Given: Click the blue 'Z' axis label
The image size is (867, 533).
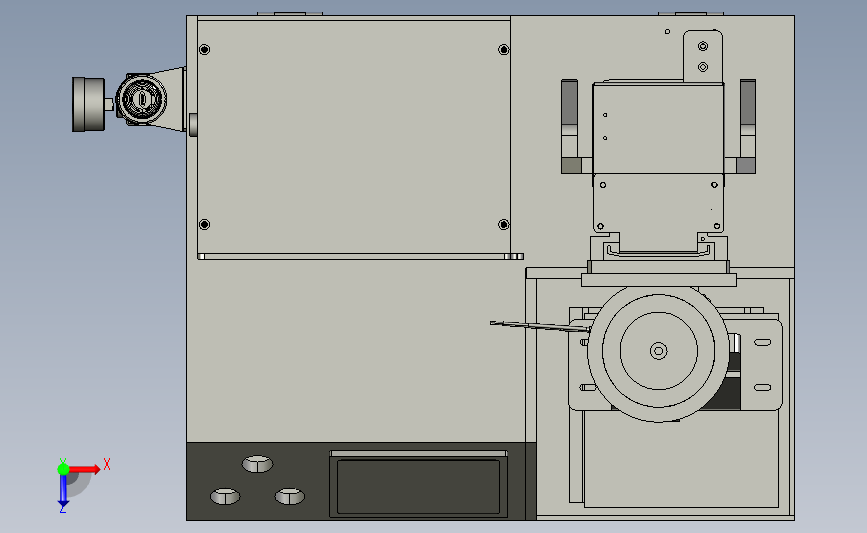Looking at the screenshot, I should (62, 510).
